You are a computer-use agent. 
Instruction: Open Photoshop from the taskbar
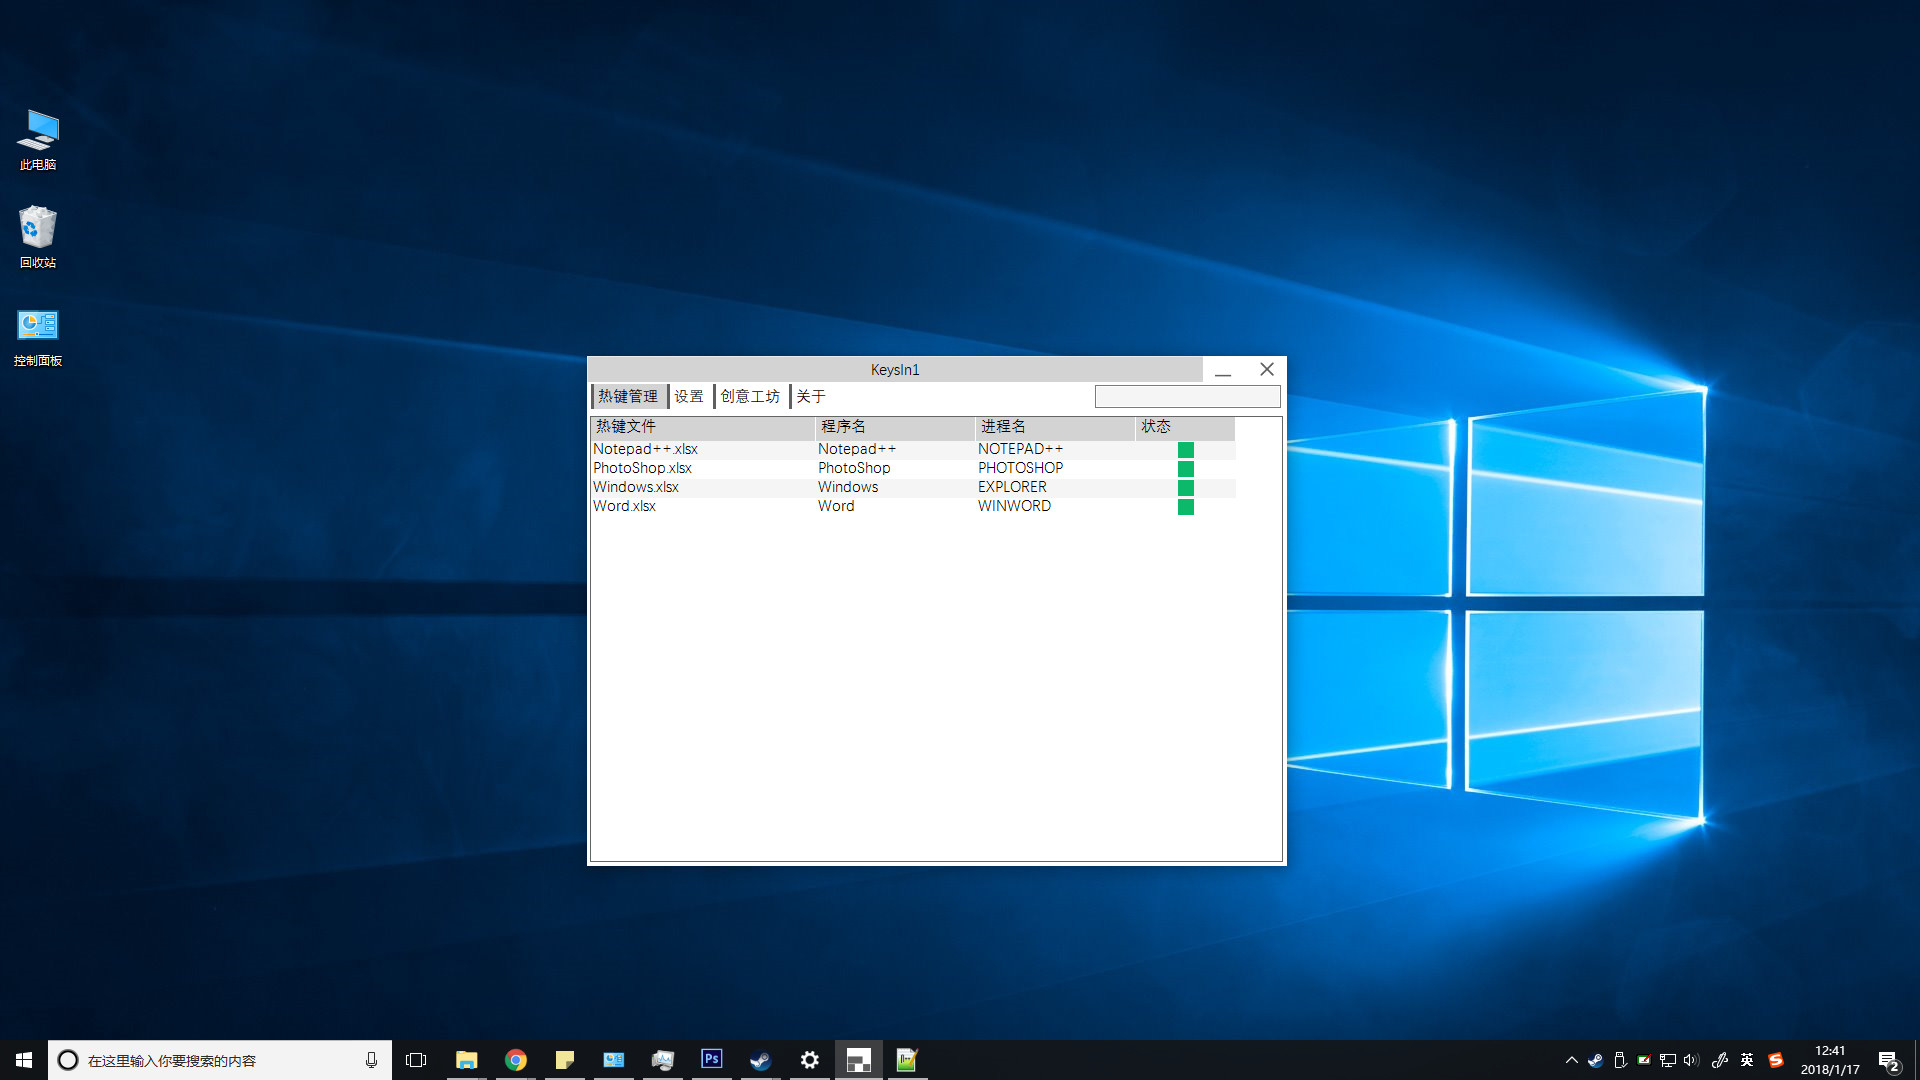(x=711, y=1059)
